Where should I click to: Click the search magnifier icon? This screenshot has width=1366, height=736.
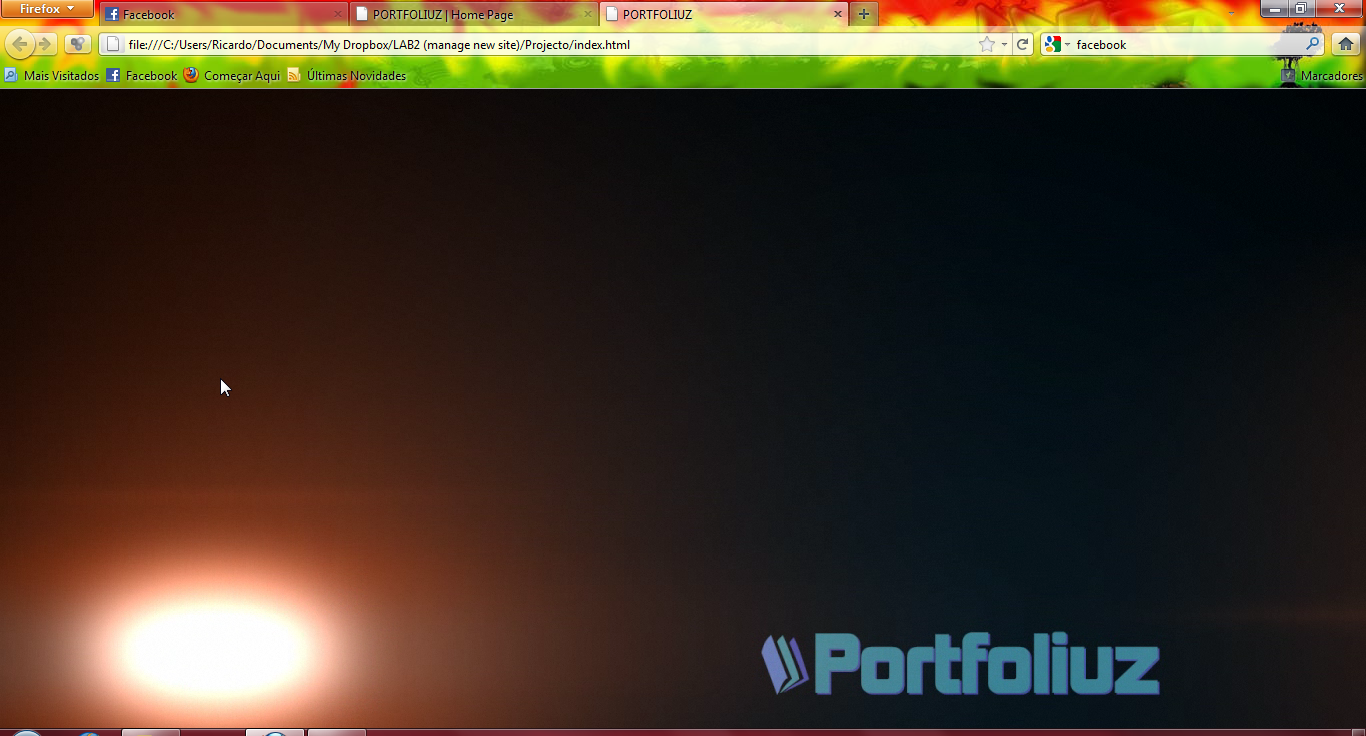point(1312,44)
